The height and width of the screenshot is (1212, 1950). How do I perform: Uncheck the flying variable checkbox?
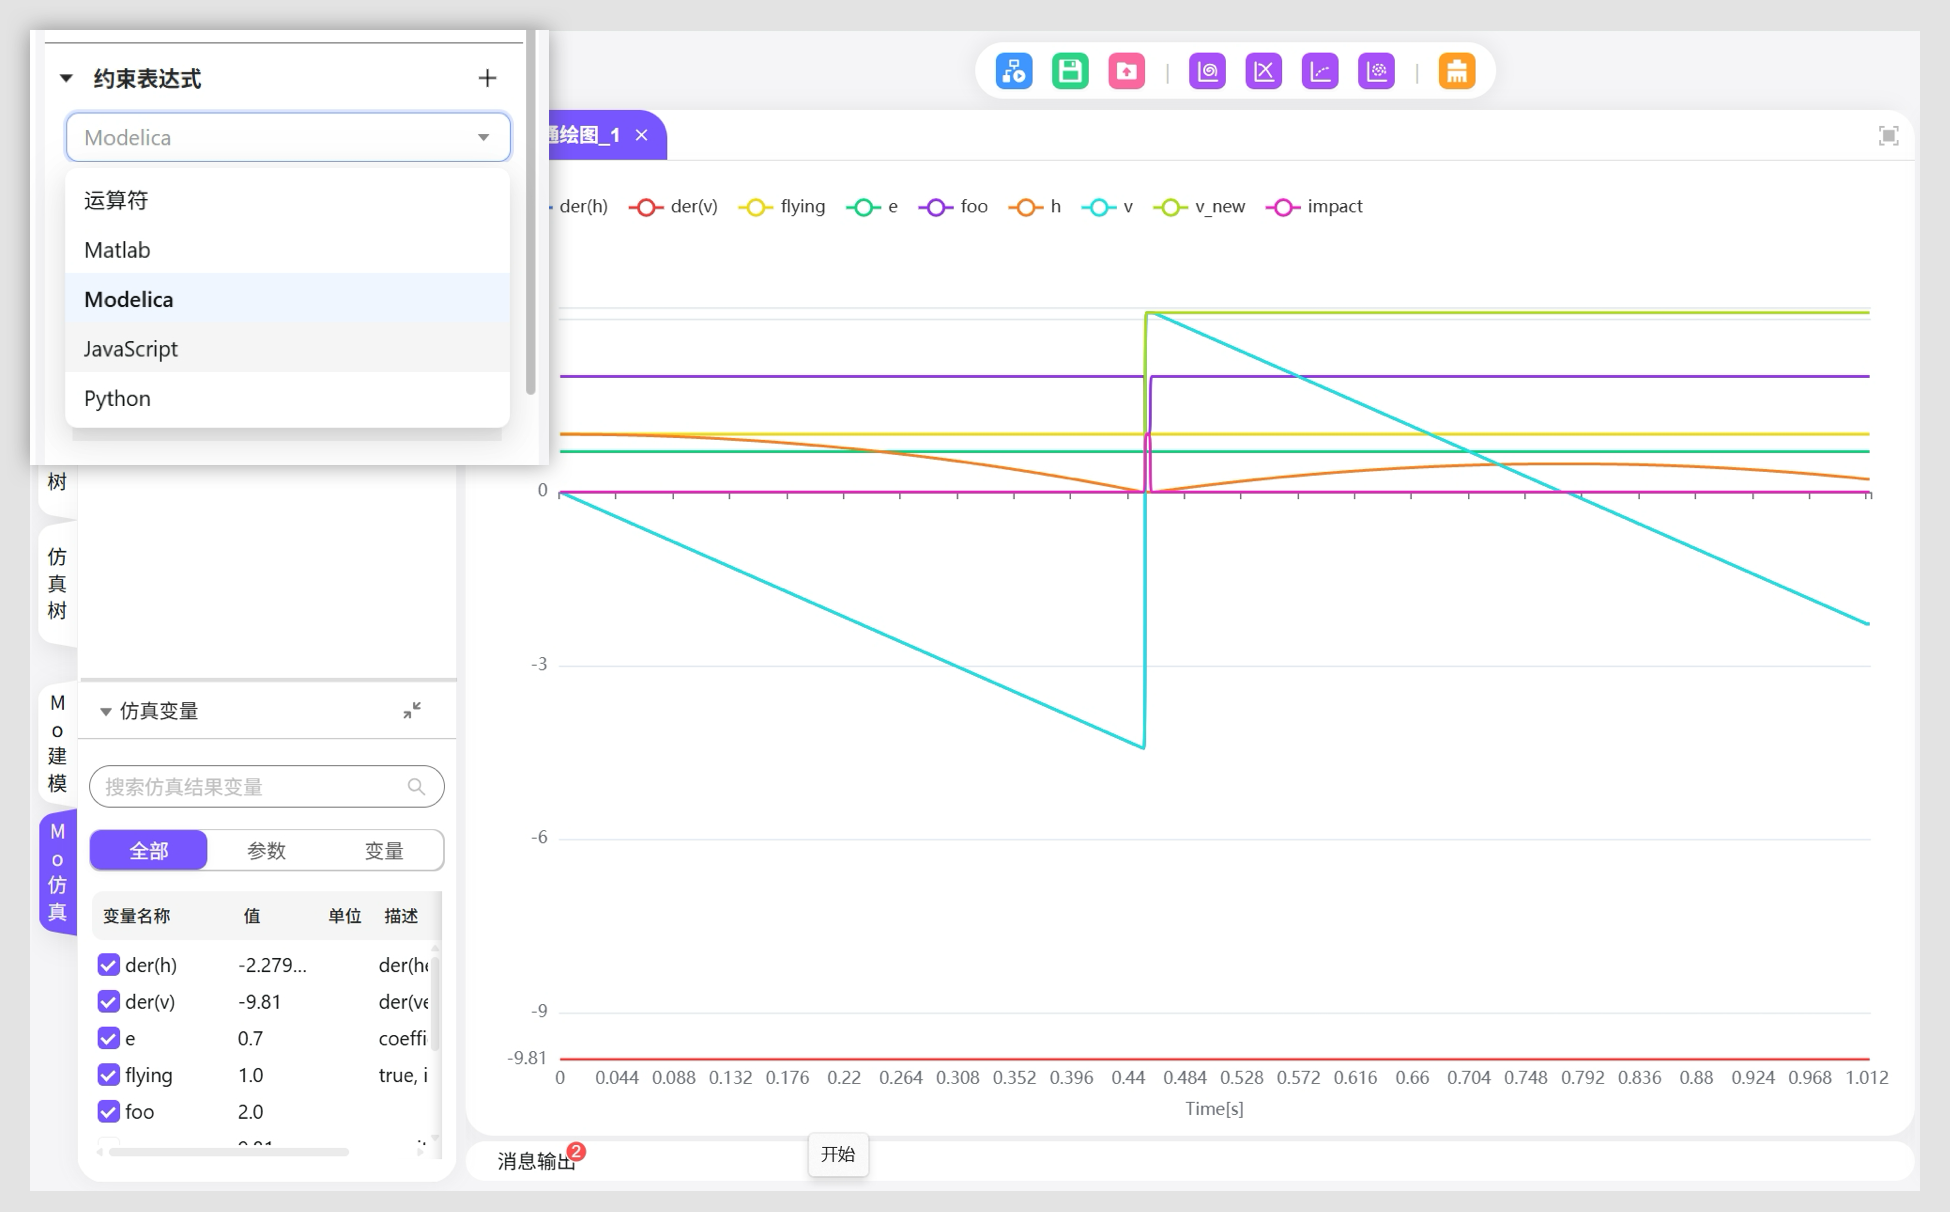coord(108,1075)
